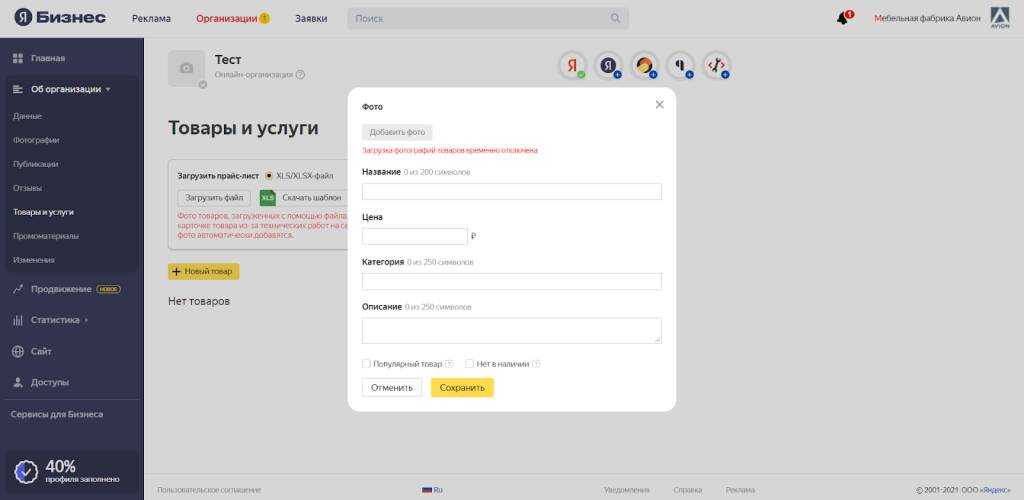Screen dimensions: 1024x500
Task: Click help icon next to Онлайн-организация
Action: [x=300, y=74]
